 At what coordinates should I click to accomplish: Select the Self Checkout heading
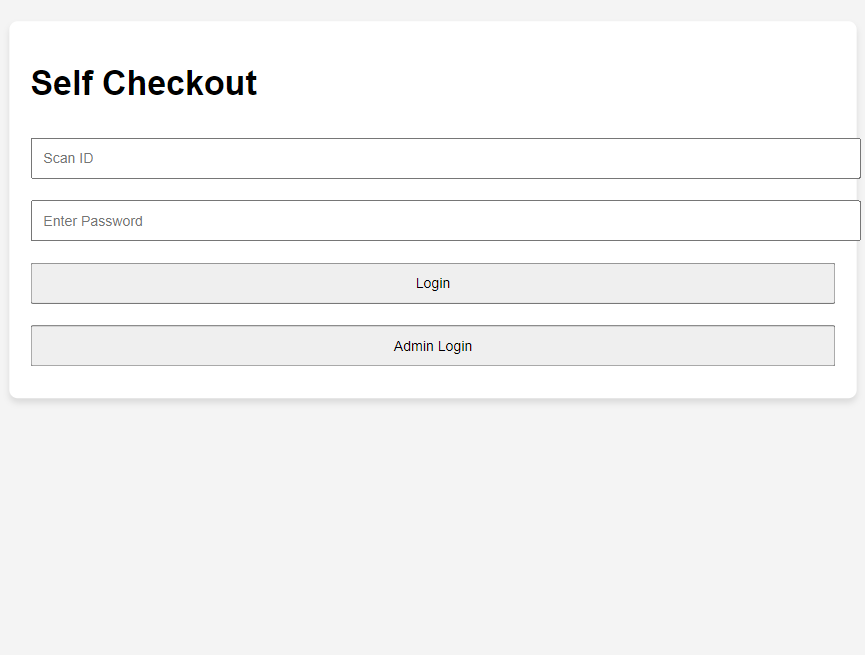tap(144, 83)
